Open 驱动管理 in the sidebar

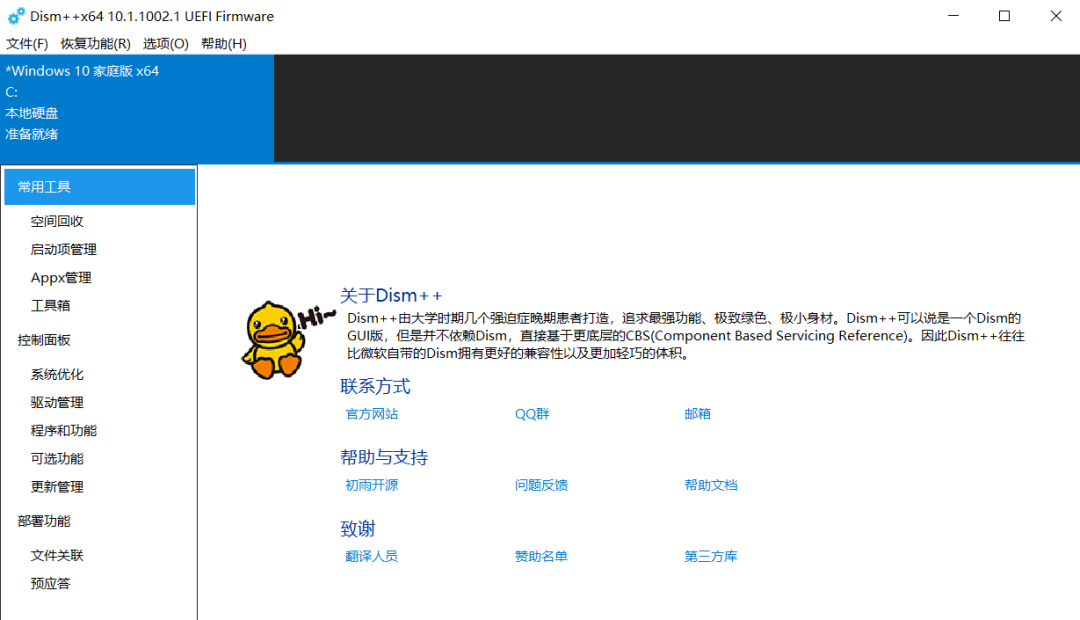pos(56,402)
